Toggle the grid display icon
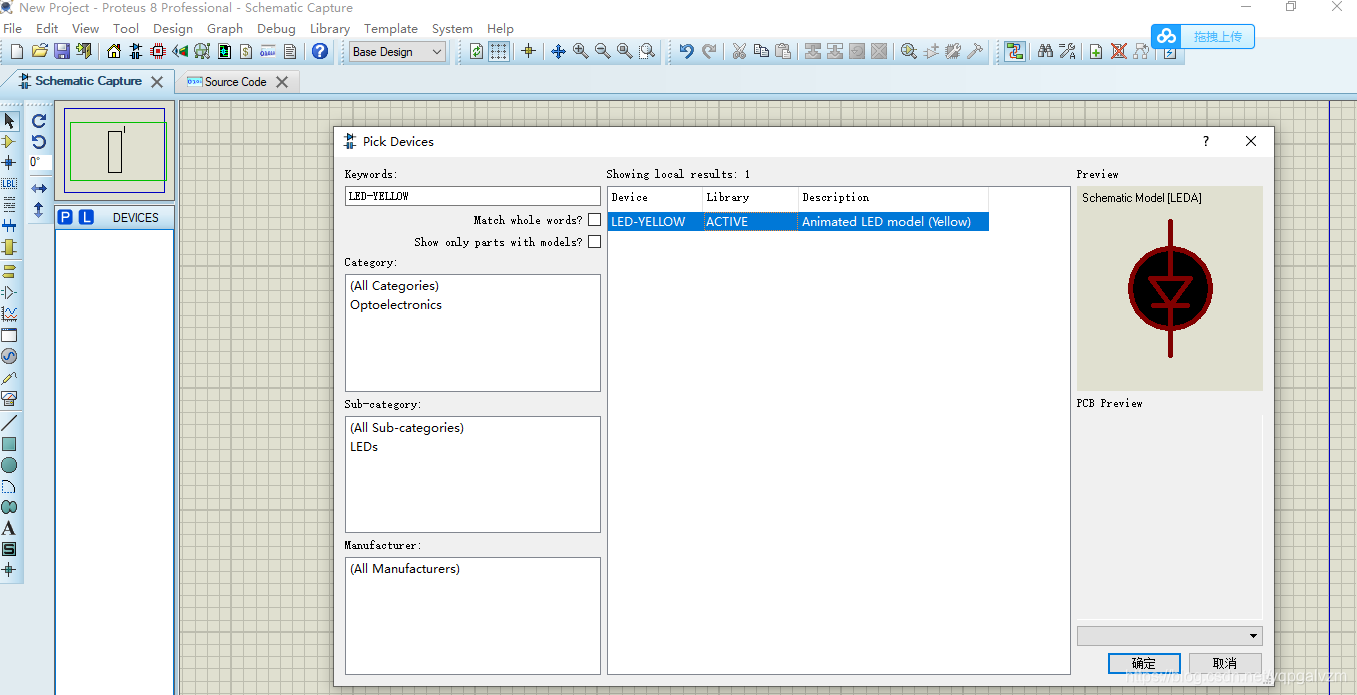1357x695 pixels. pos(498,51)
